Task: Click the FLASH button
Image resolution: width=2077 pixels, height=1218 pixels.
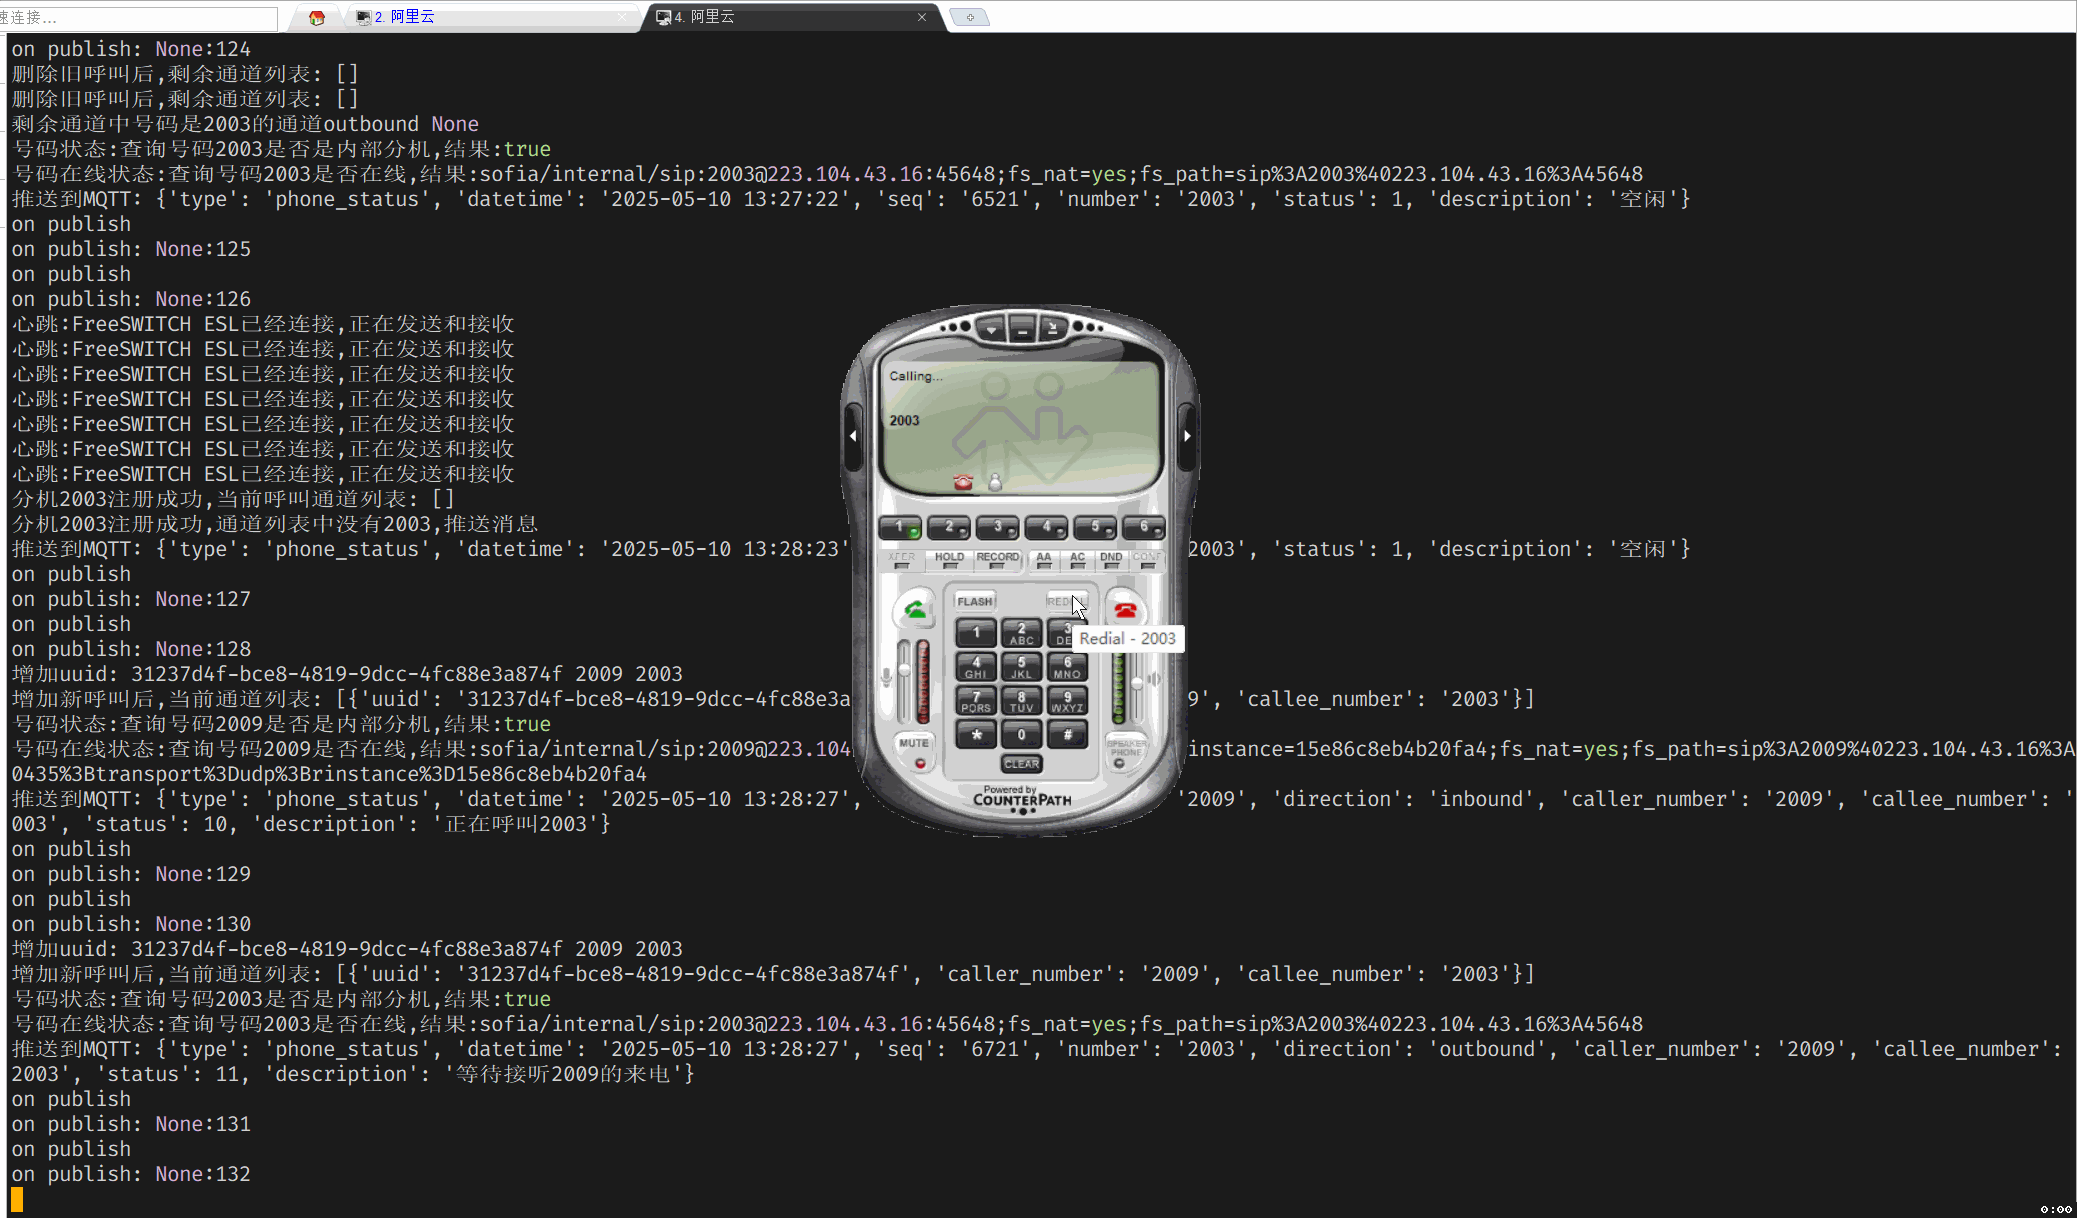Action: pyautogui.click(x=974, y=601)
